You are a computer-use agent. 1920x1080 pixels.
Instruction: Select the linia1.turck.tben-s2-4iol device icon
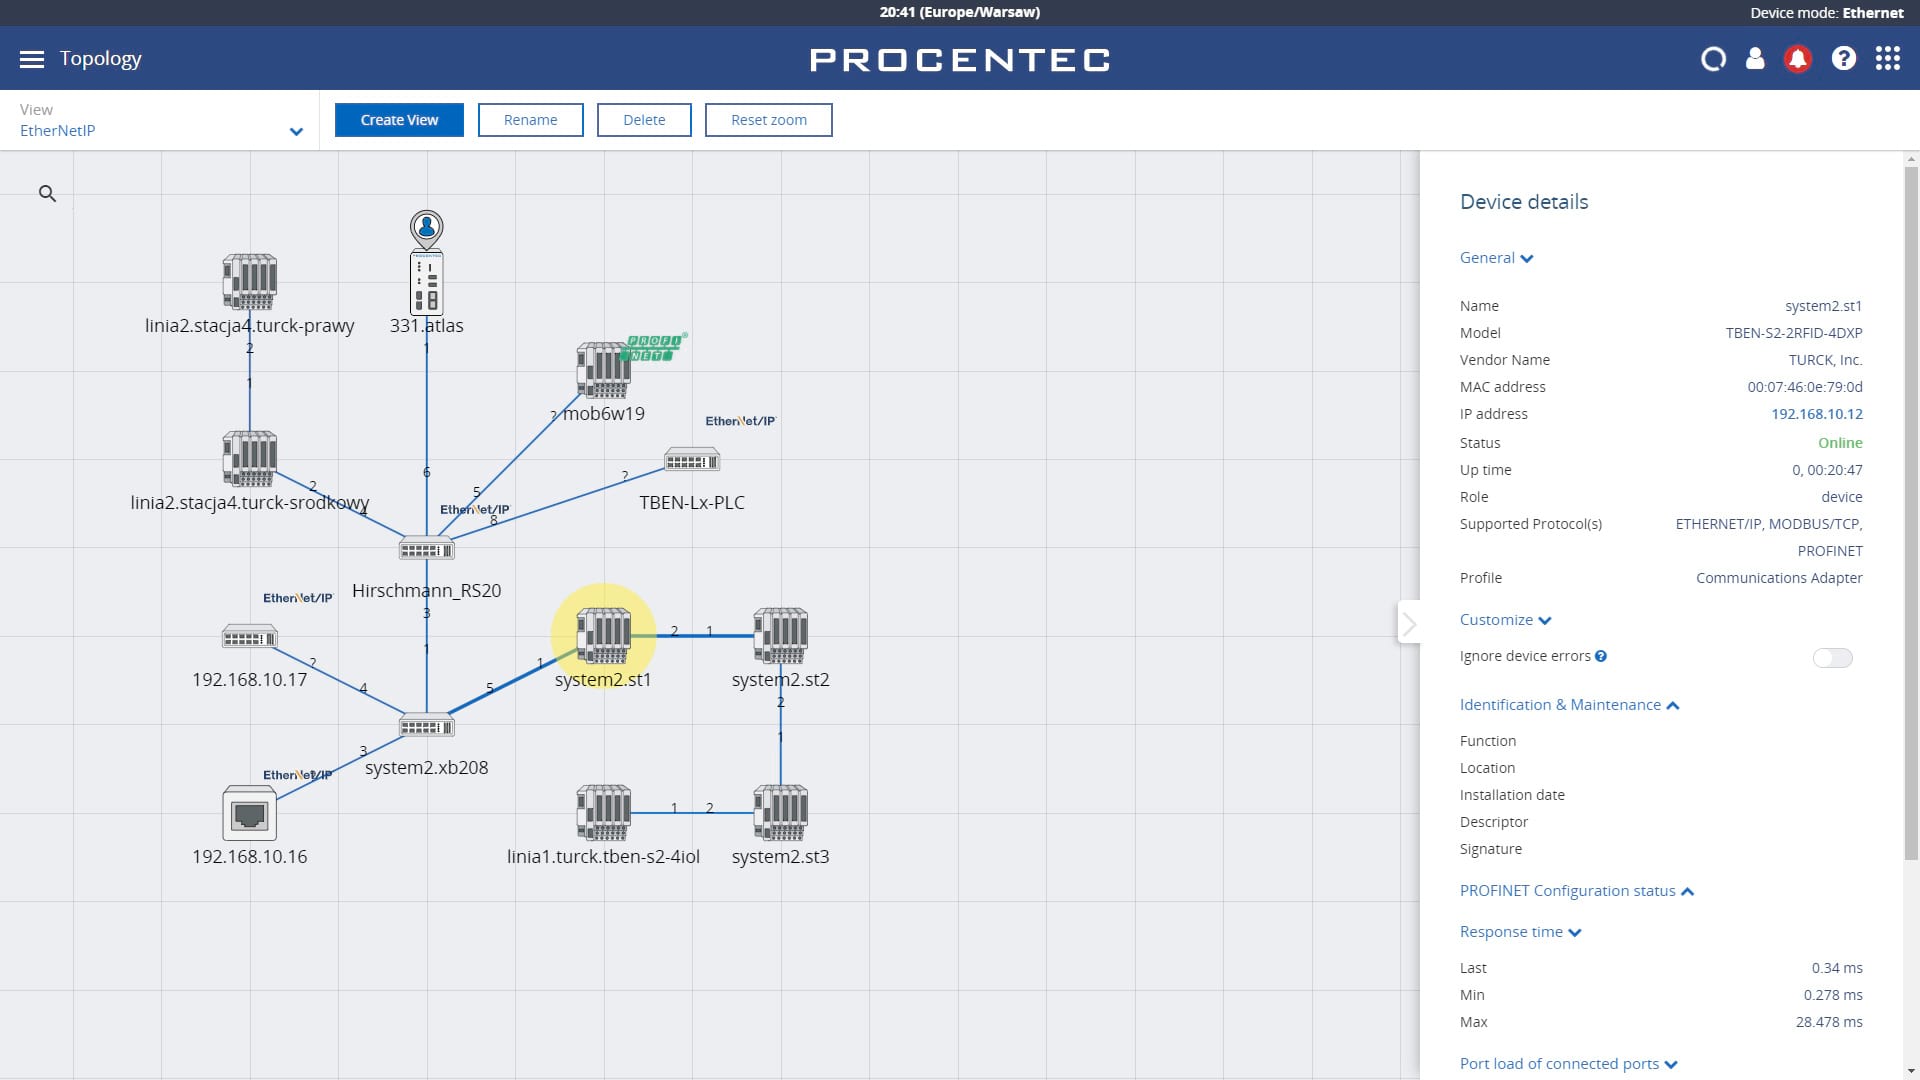(603, 813)
